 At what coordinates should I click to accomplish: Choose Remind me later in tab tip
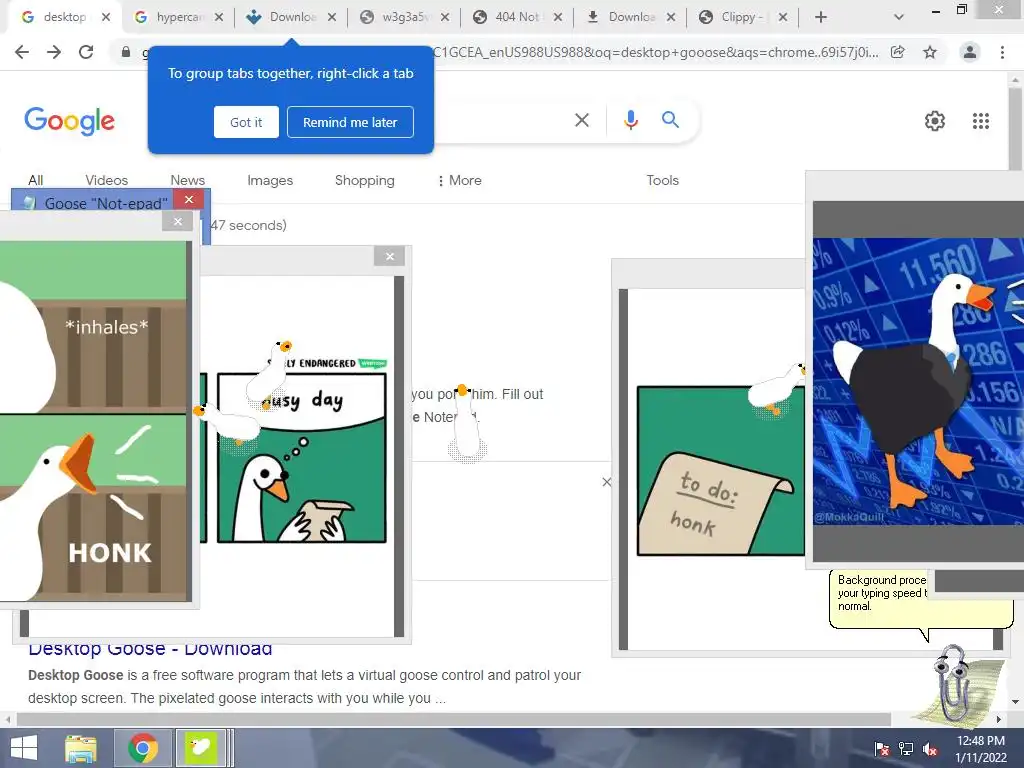tap(350, 122)
